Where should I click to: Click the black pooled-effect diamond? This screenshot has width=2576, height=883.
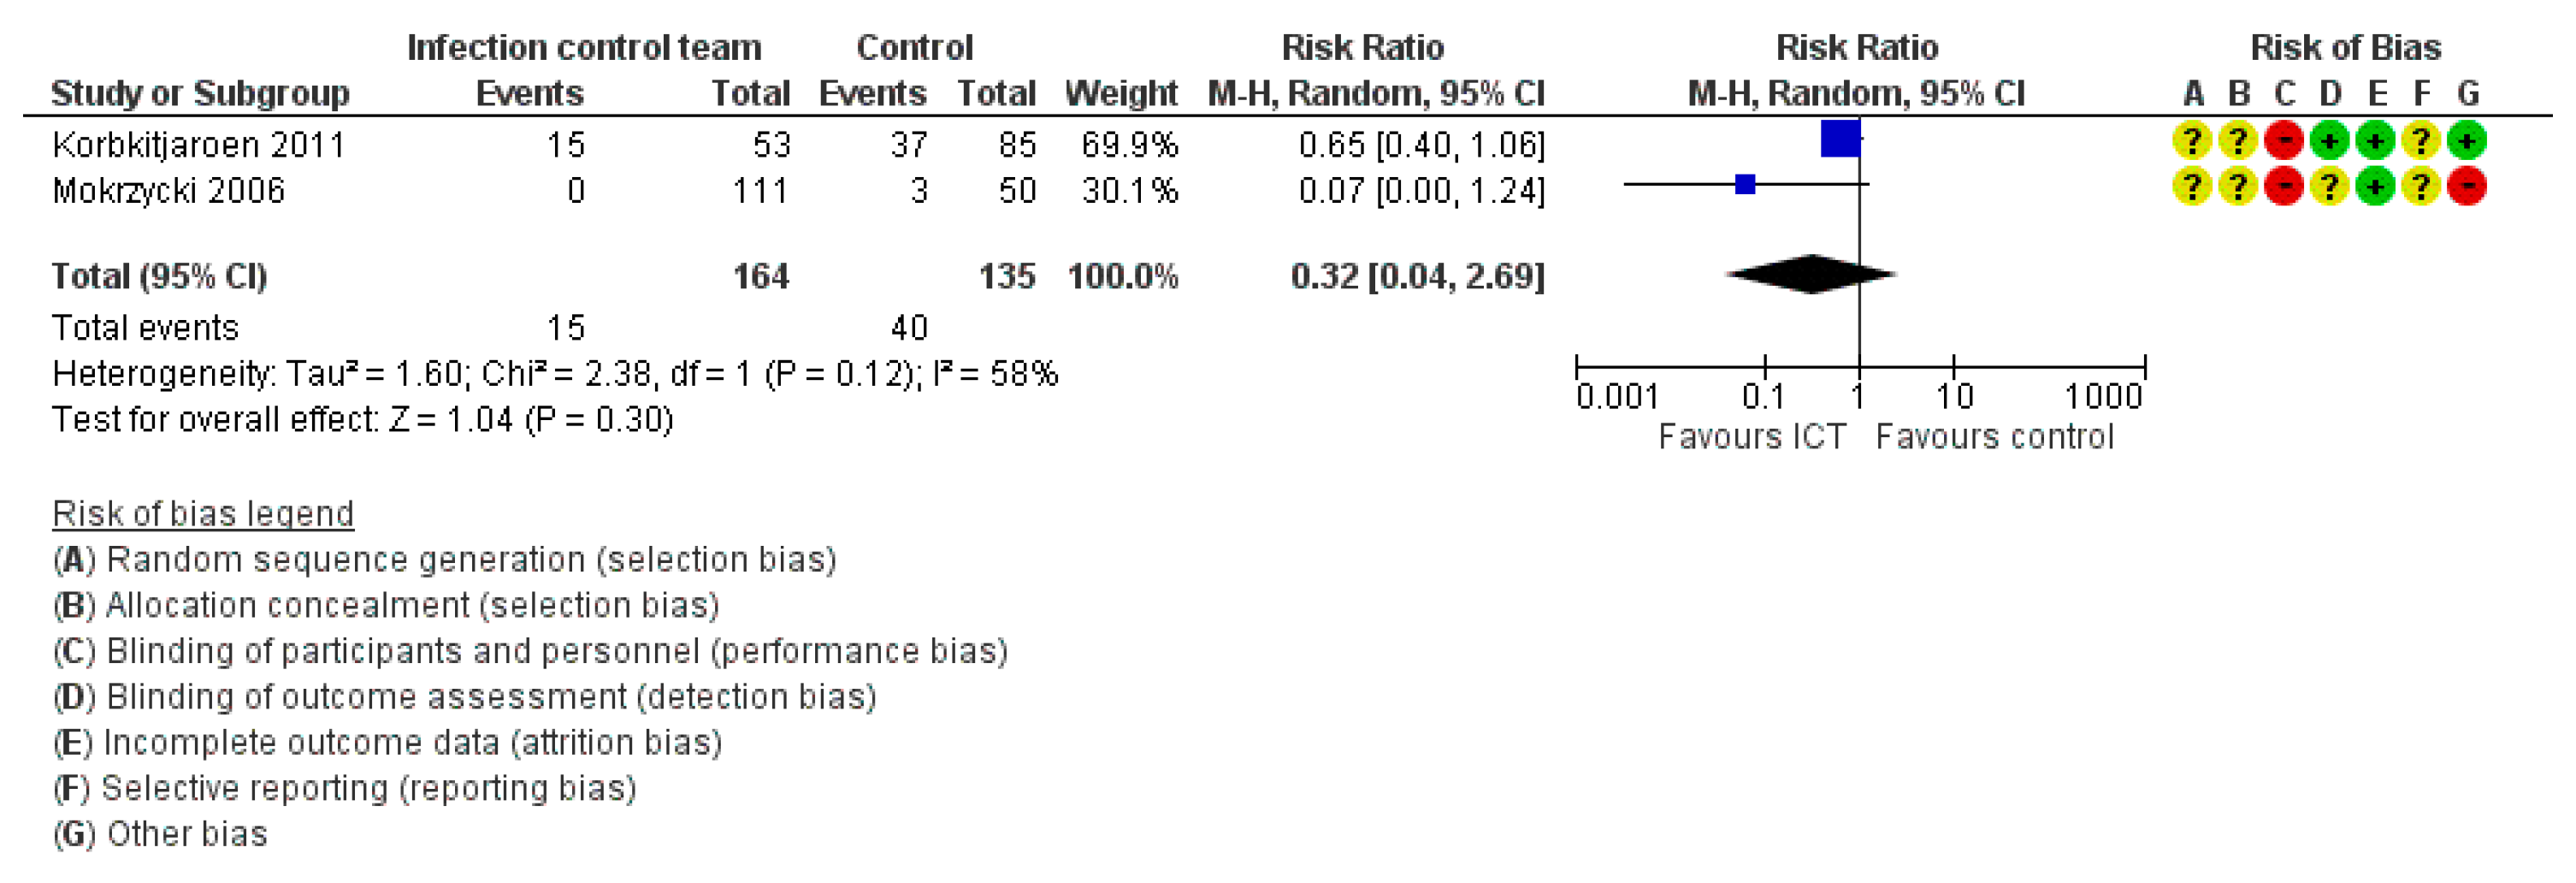pos(1811,274)
